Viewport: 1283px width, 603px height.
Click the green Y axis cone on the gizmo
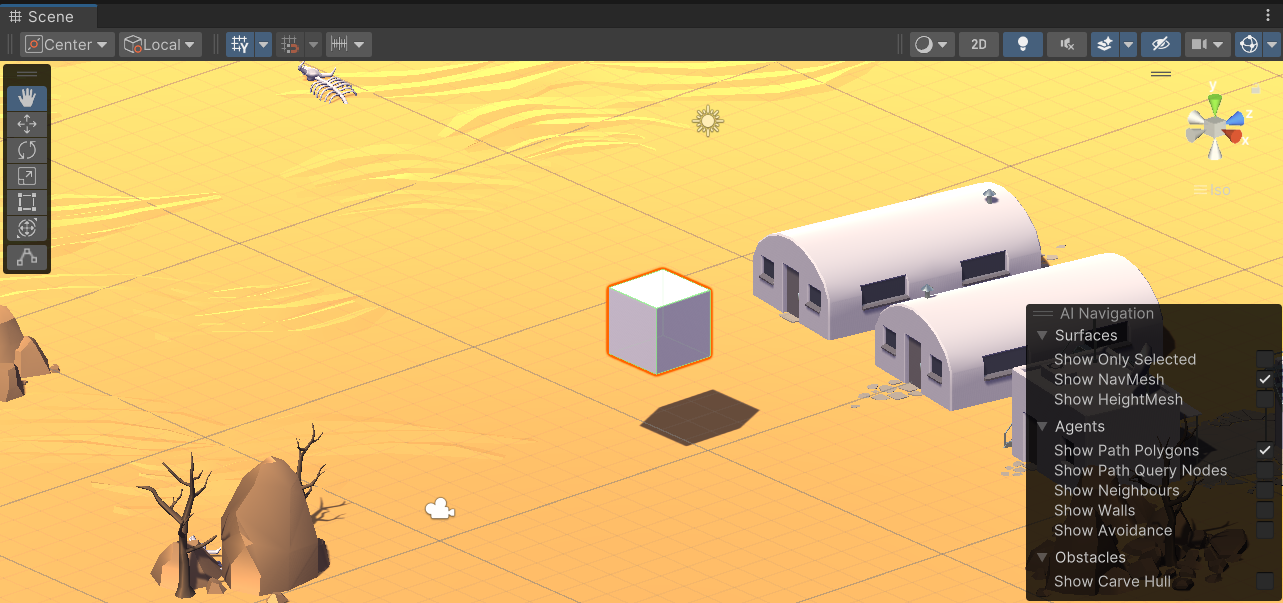pyautogui.click(x=1215, y=102)
